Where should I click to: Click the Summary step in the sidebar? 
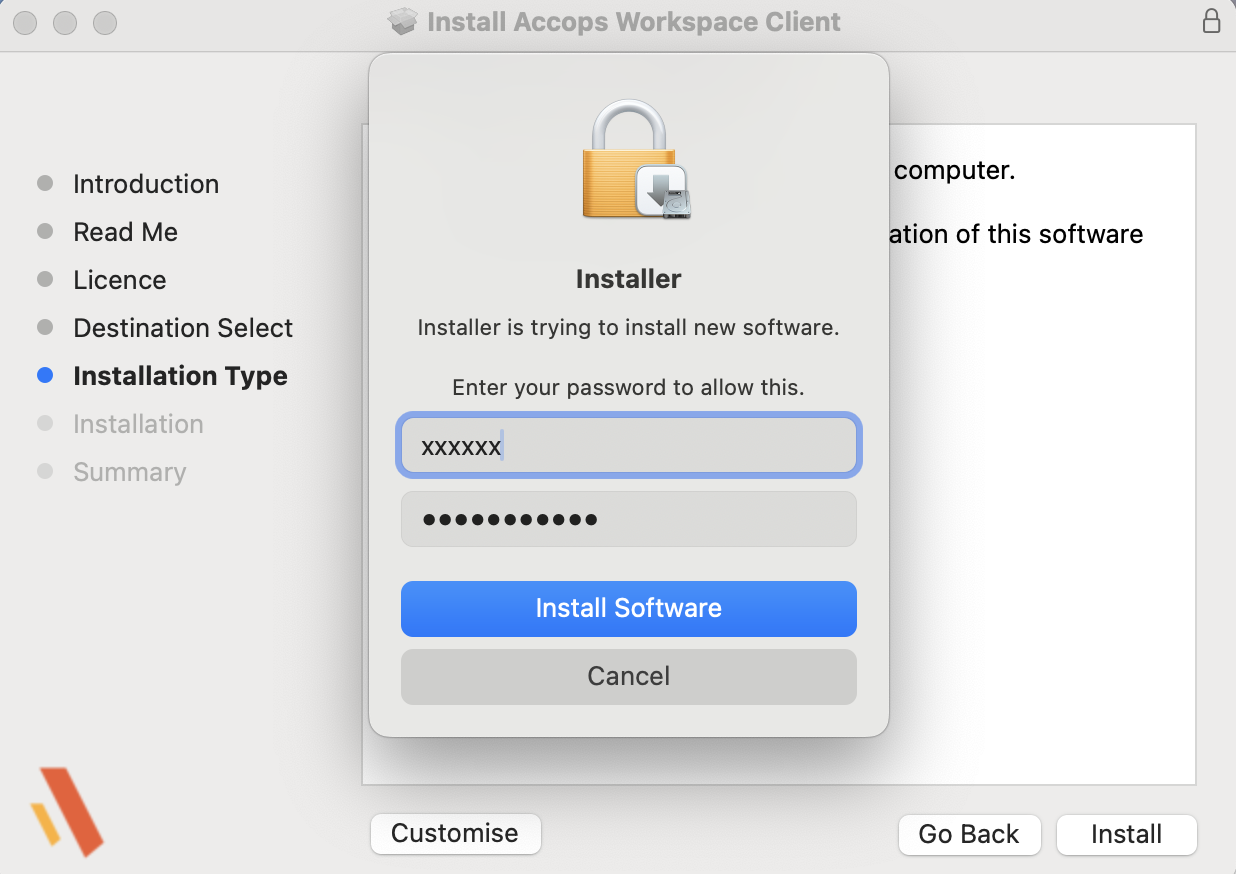click(x=129, y=472)
